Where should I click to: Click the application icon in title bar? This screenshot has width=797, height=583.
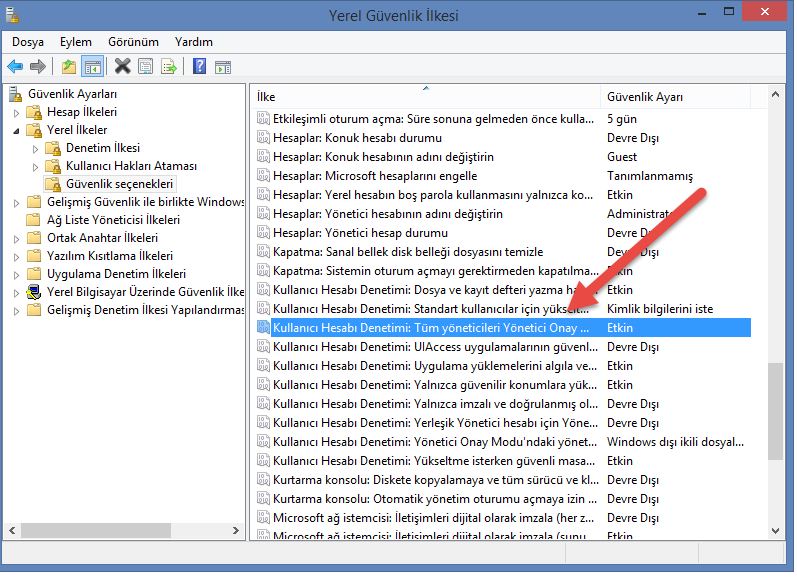pos(12,15)
